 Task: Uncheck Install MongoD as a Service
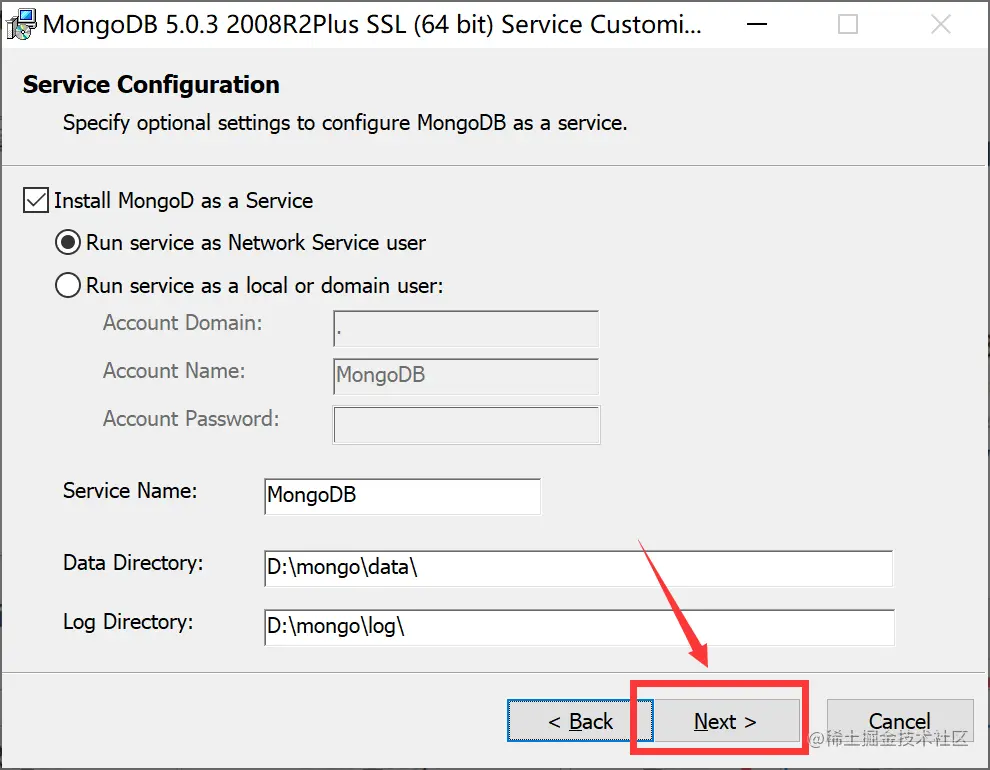tap(36, 201)
